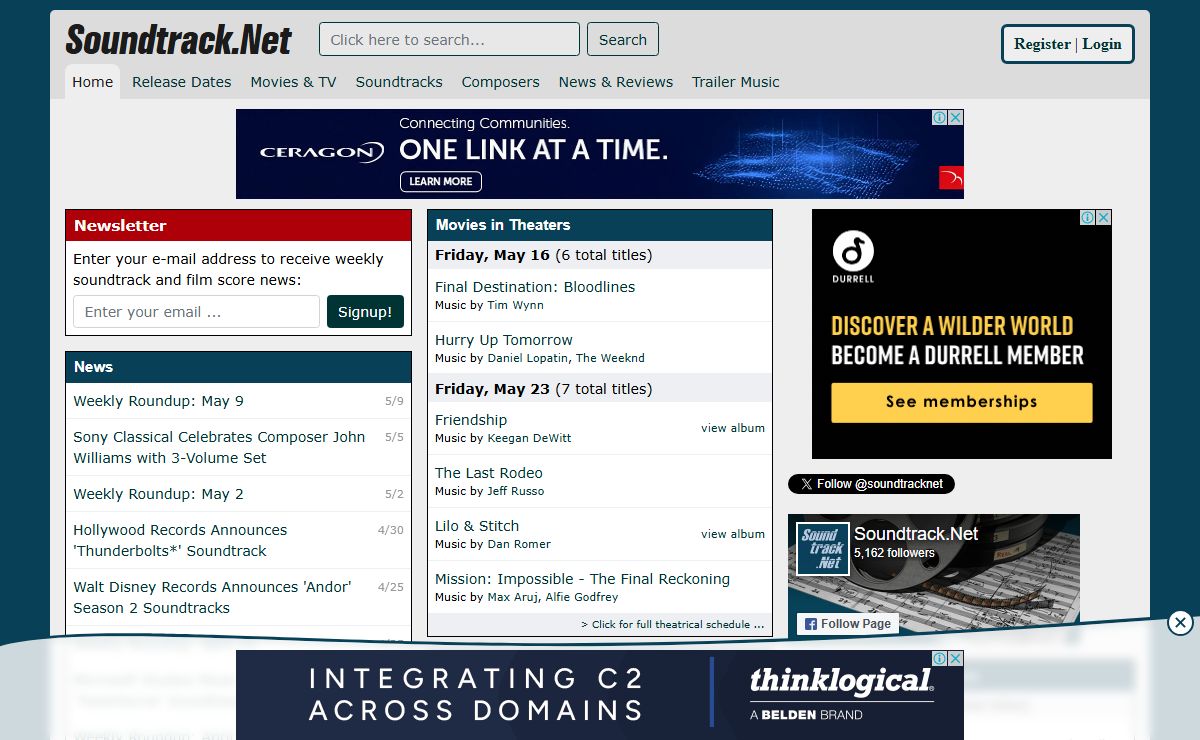Open composer Dan Romer's page
The height and width of the screenshot is (740, 1200).
519,544
